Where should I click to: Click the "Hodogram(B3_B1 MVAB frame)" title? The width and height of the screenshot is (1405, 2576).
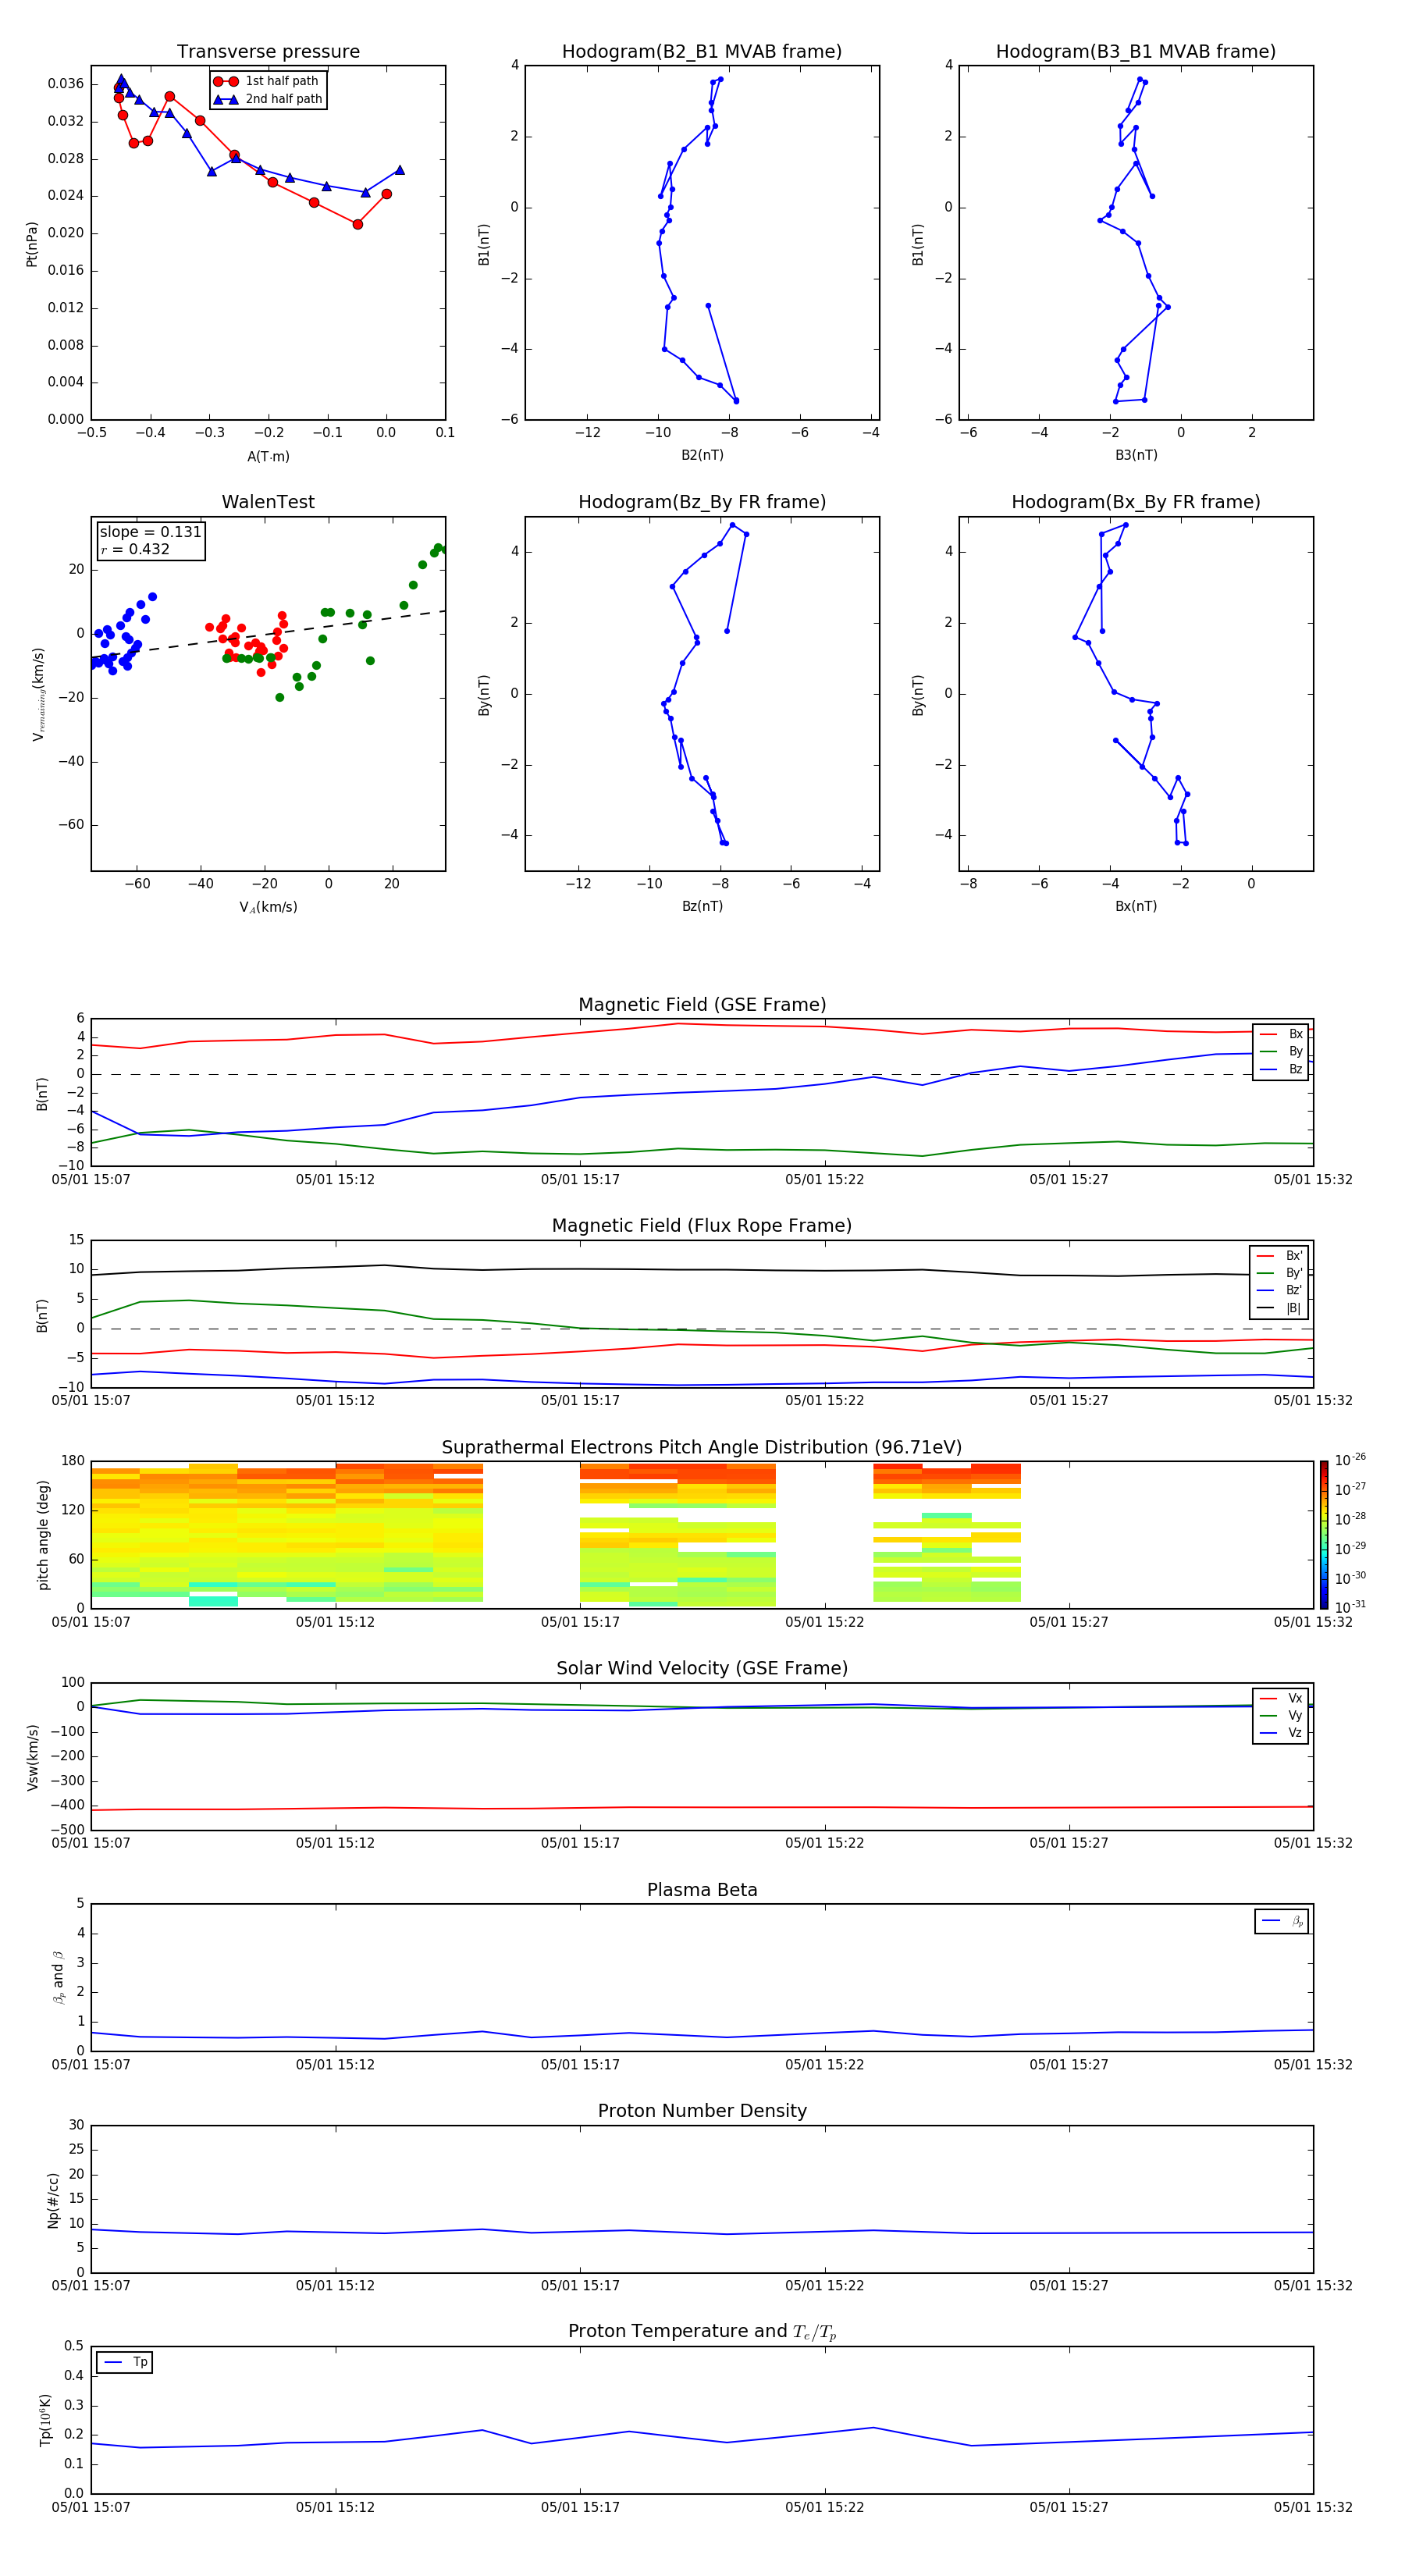coord(1136,51)
